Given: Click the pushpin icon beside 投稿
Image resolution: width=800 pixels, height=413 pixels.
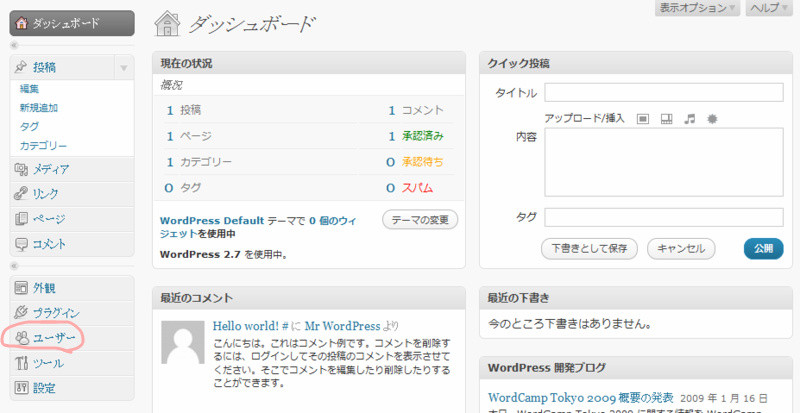Looking at the screenshot, I should (21, 67).
